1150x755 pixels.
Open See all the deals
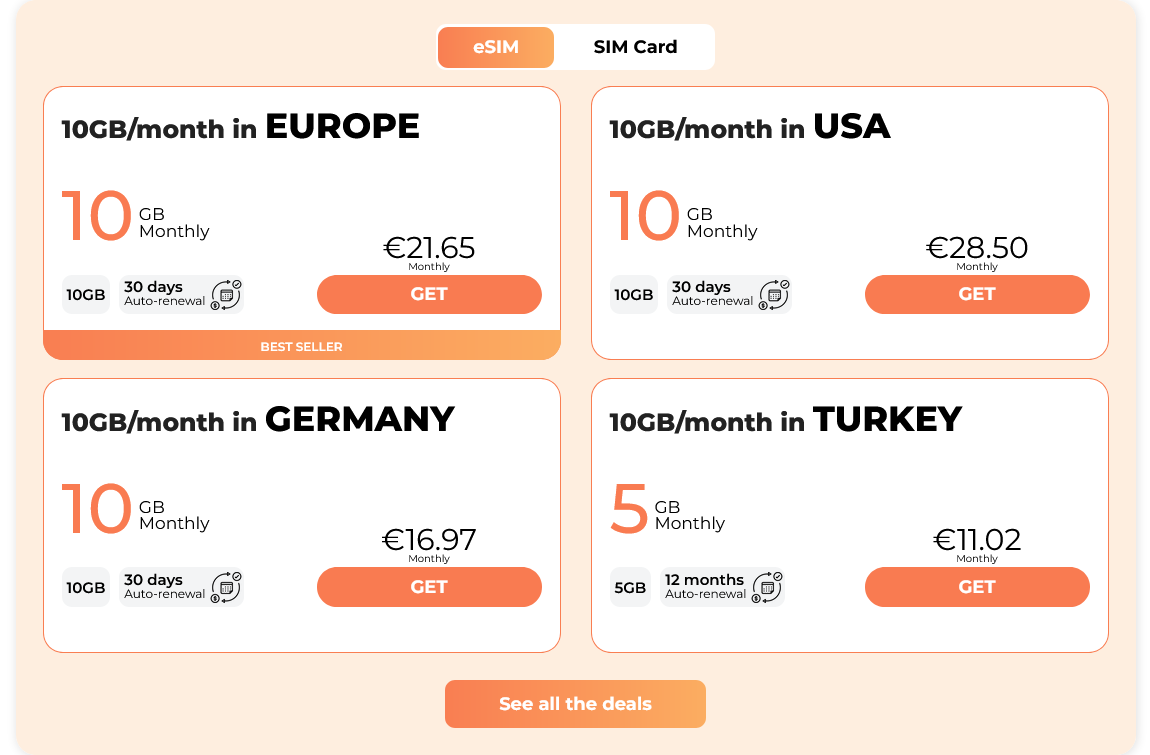575,704
